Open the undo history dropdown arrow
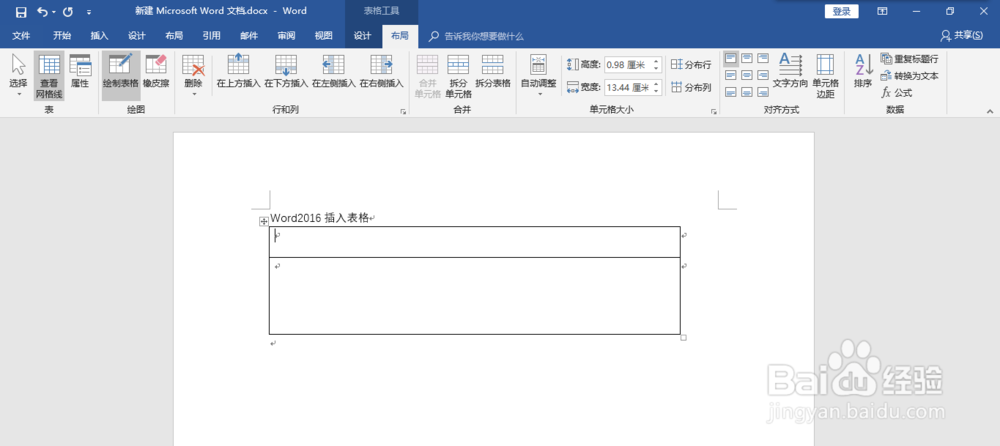The image size is (1000, 446). [x=54, y=11]
